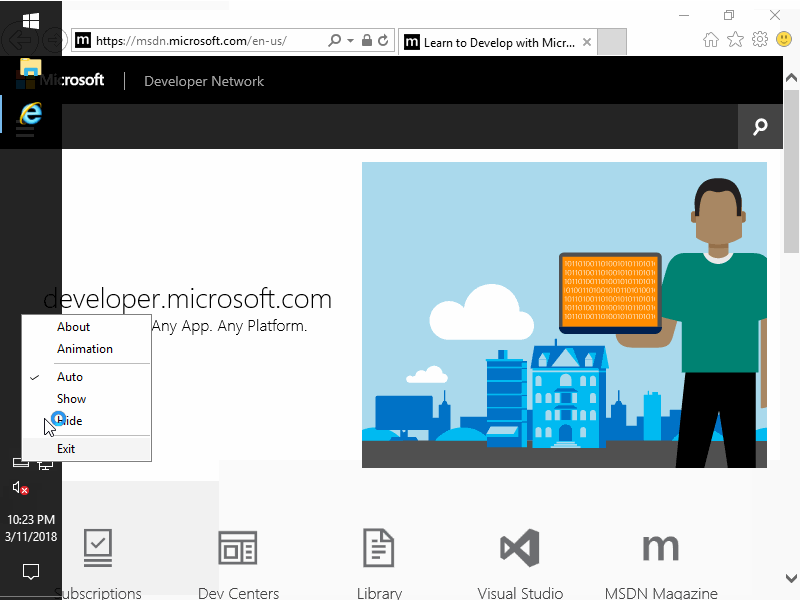Screen dimensions: 801x600
Task: Click the Library text link
Action: (379, 593)
